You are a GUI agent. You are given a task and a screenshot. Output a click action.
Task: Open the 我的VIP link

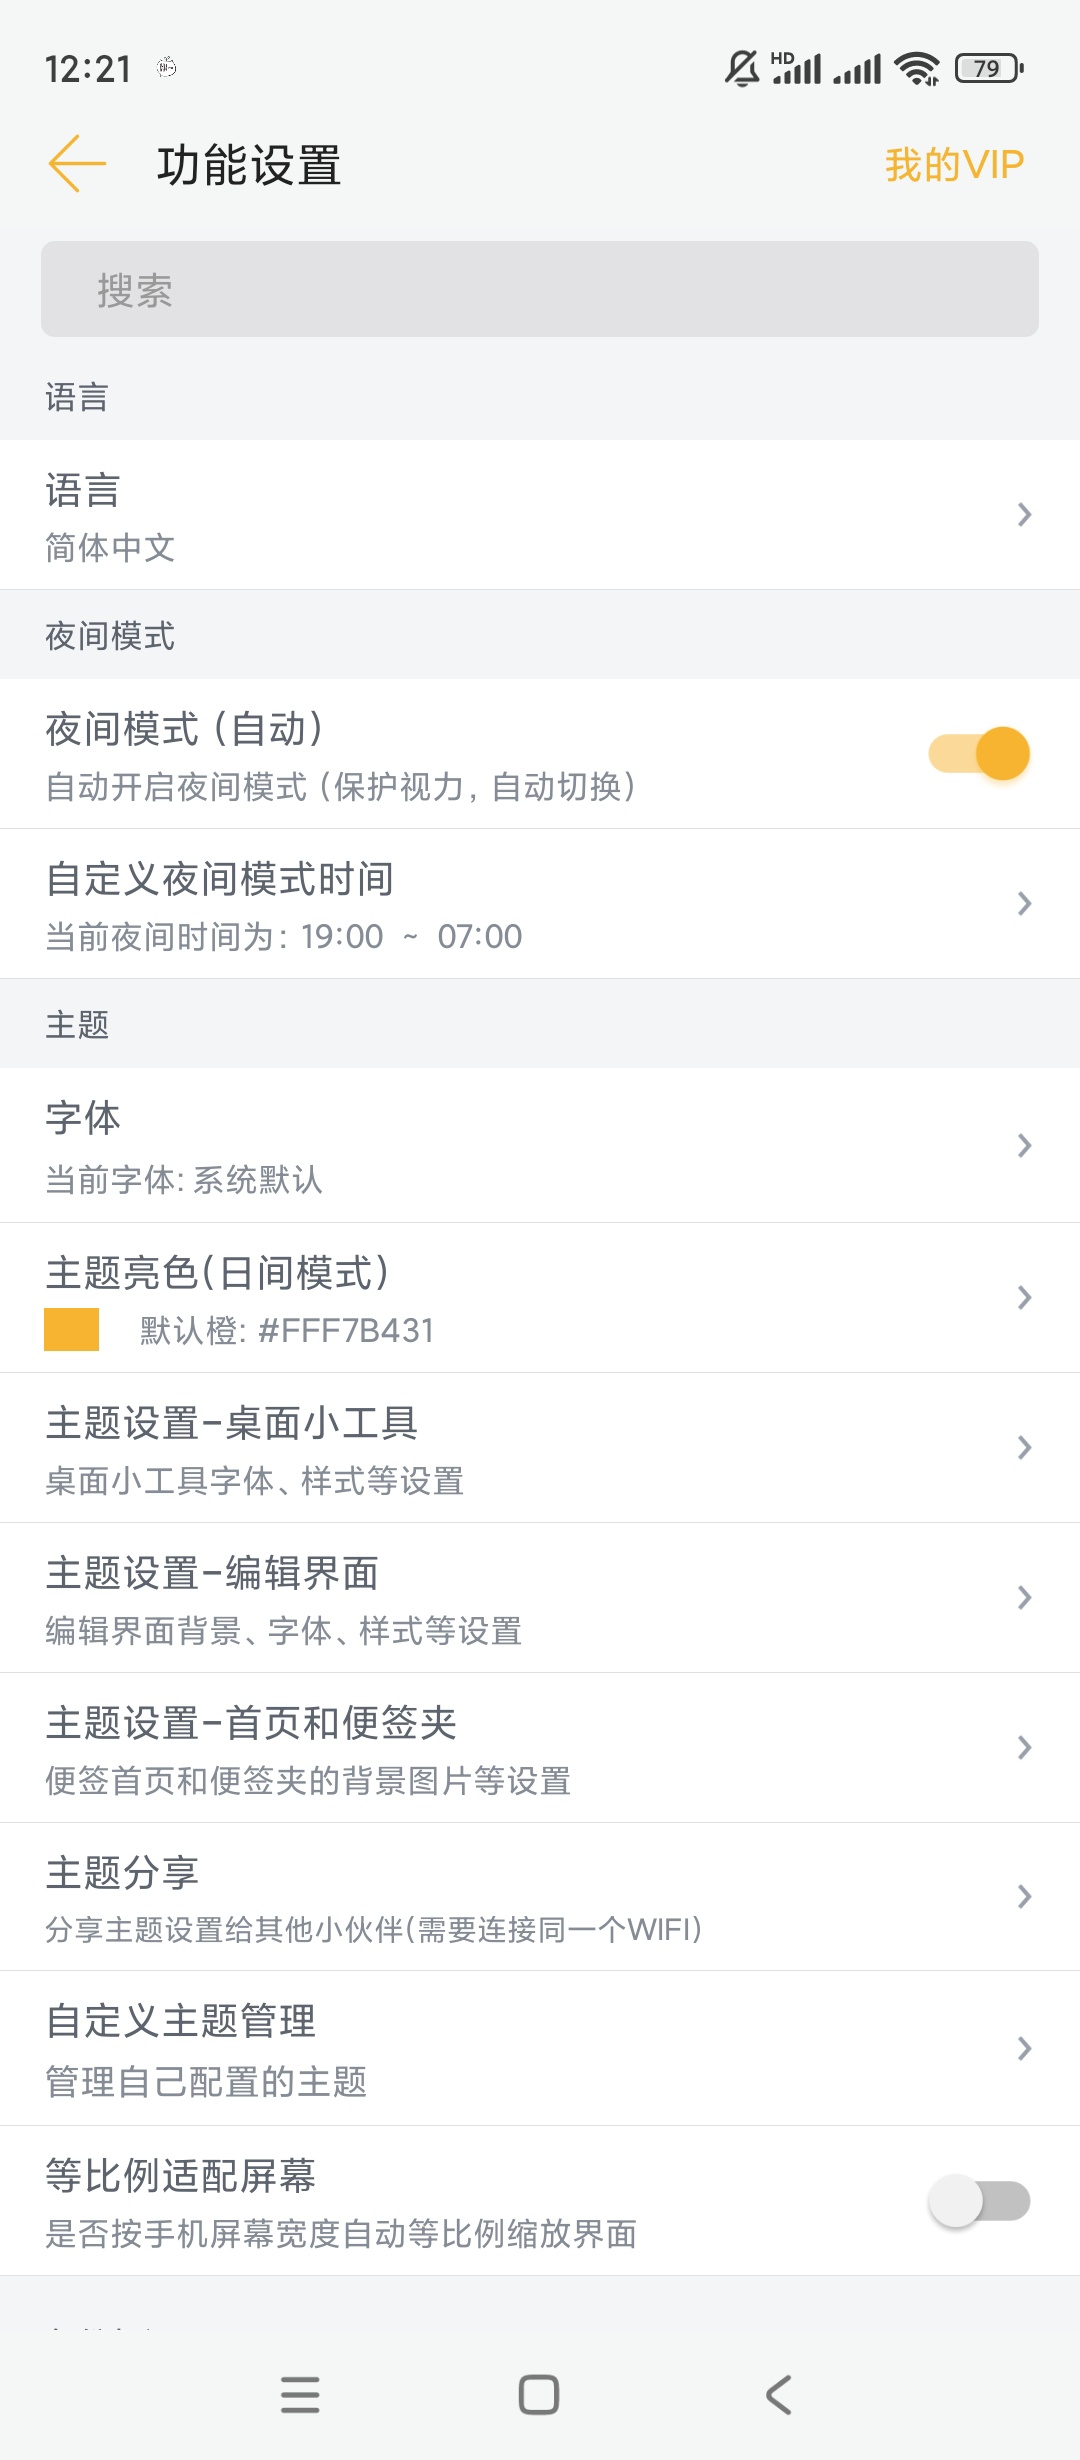tap(954, 165)
